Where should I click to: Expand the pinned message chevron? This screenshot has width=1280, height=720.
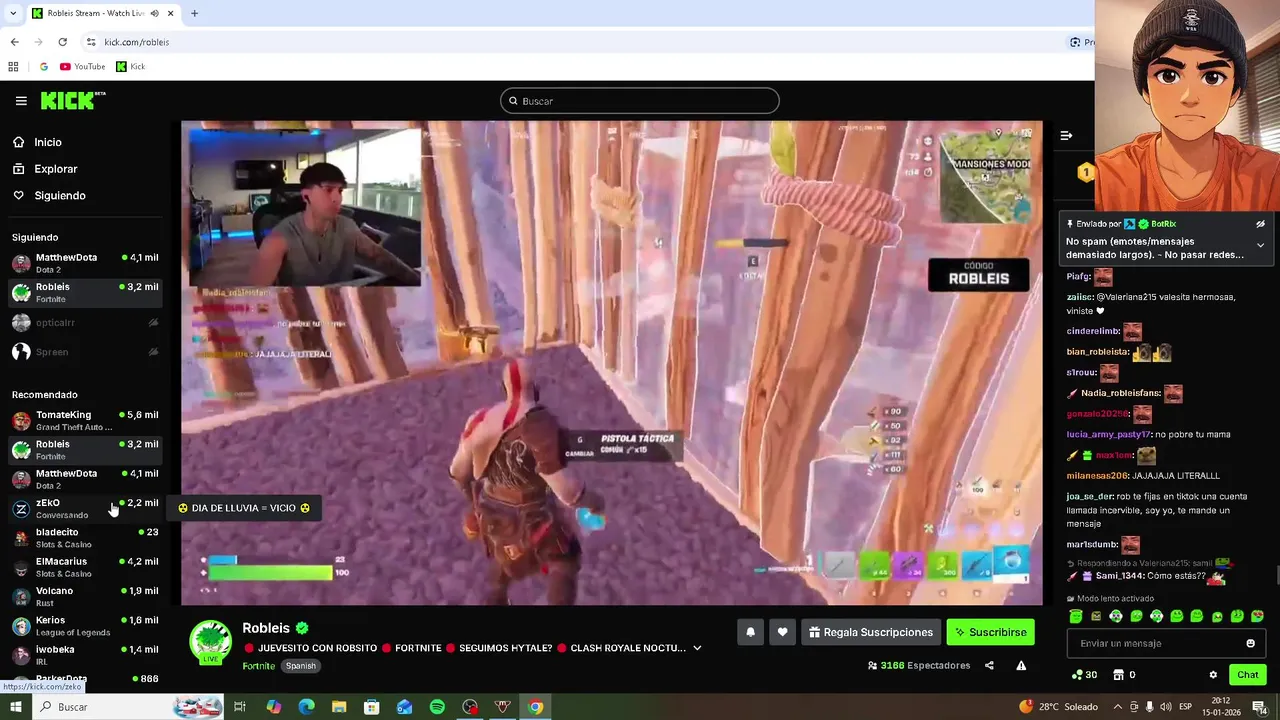pos(1260,245)
